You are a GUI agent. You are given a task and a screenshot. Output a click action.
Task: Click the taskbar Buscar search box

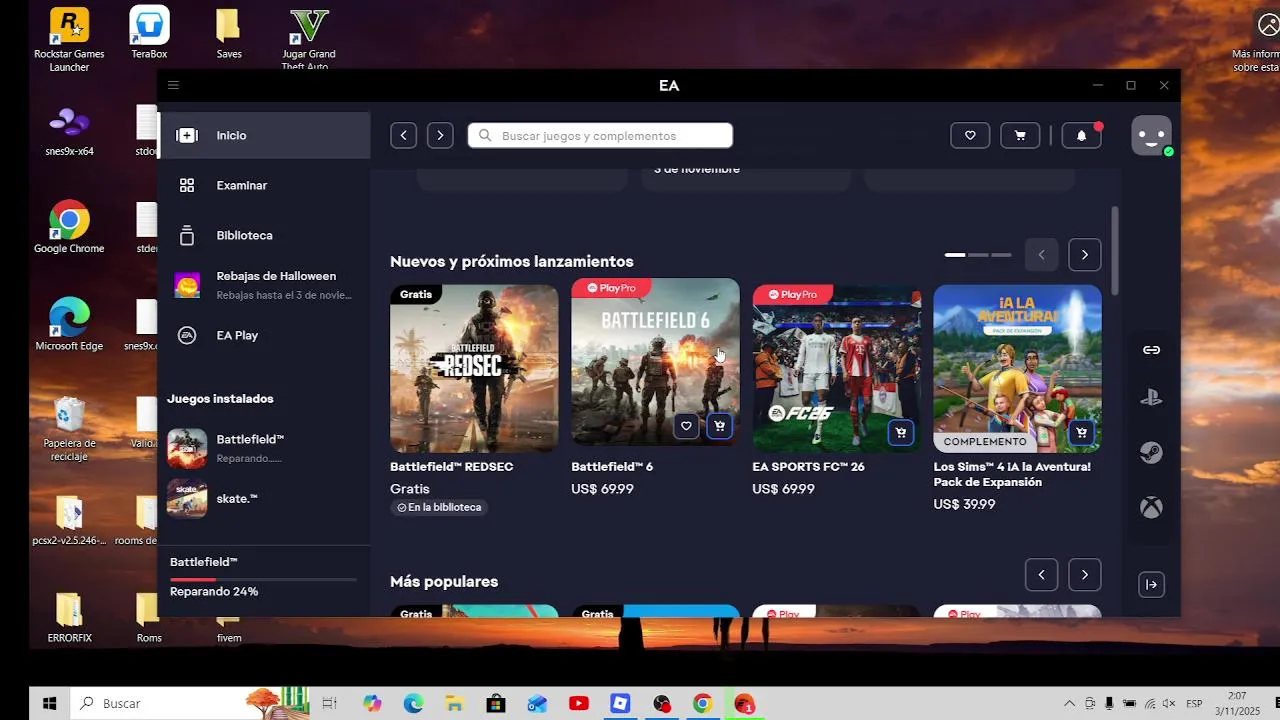190,703
